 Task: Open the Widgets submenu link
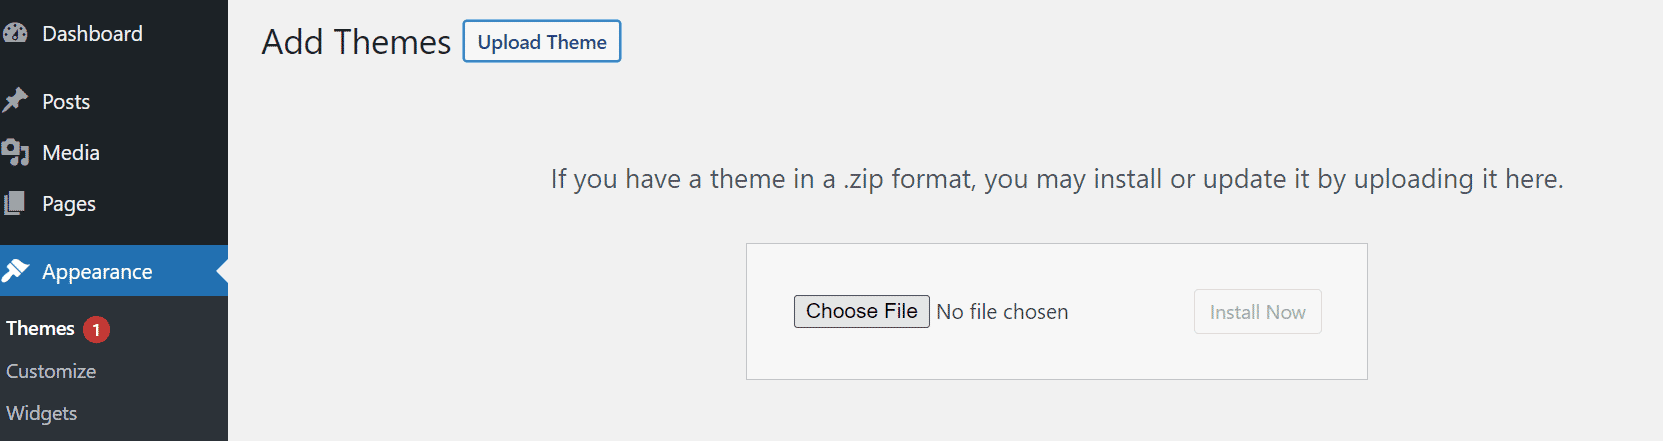click(41, 413)
